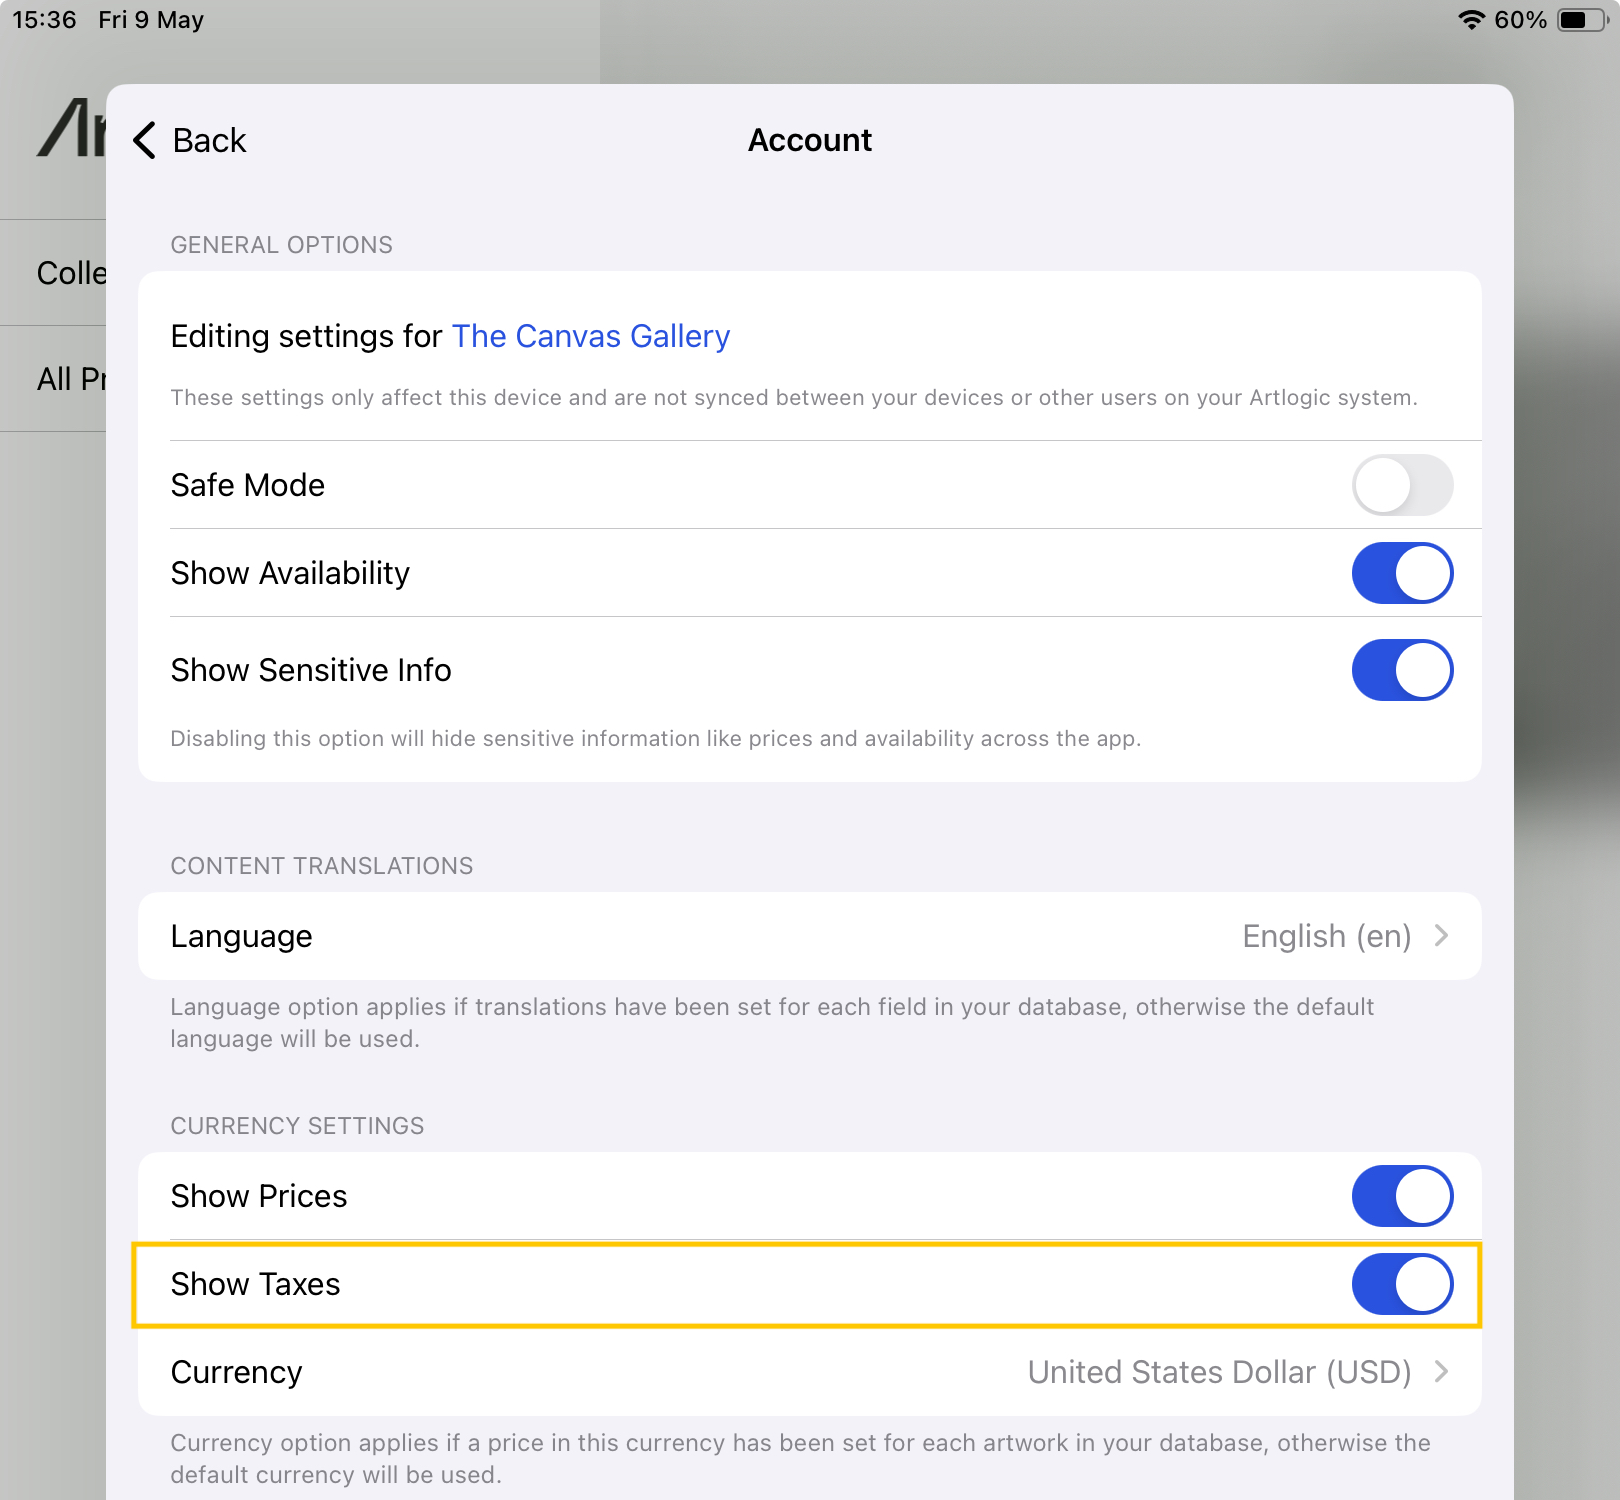The image size is (1620, 1500).
Task: Expand Currency chevron next to USD
Action: (x=1441, y=1372)
